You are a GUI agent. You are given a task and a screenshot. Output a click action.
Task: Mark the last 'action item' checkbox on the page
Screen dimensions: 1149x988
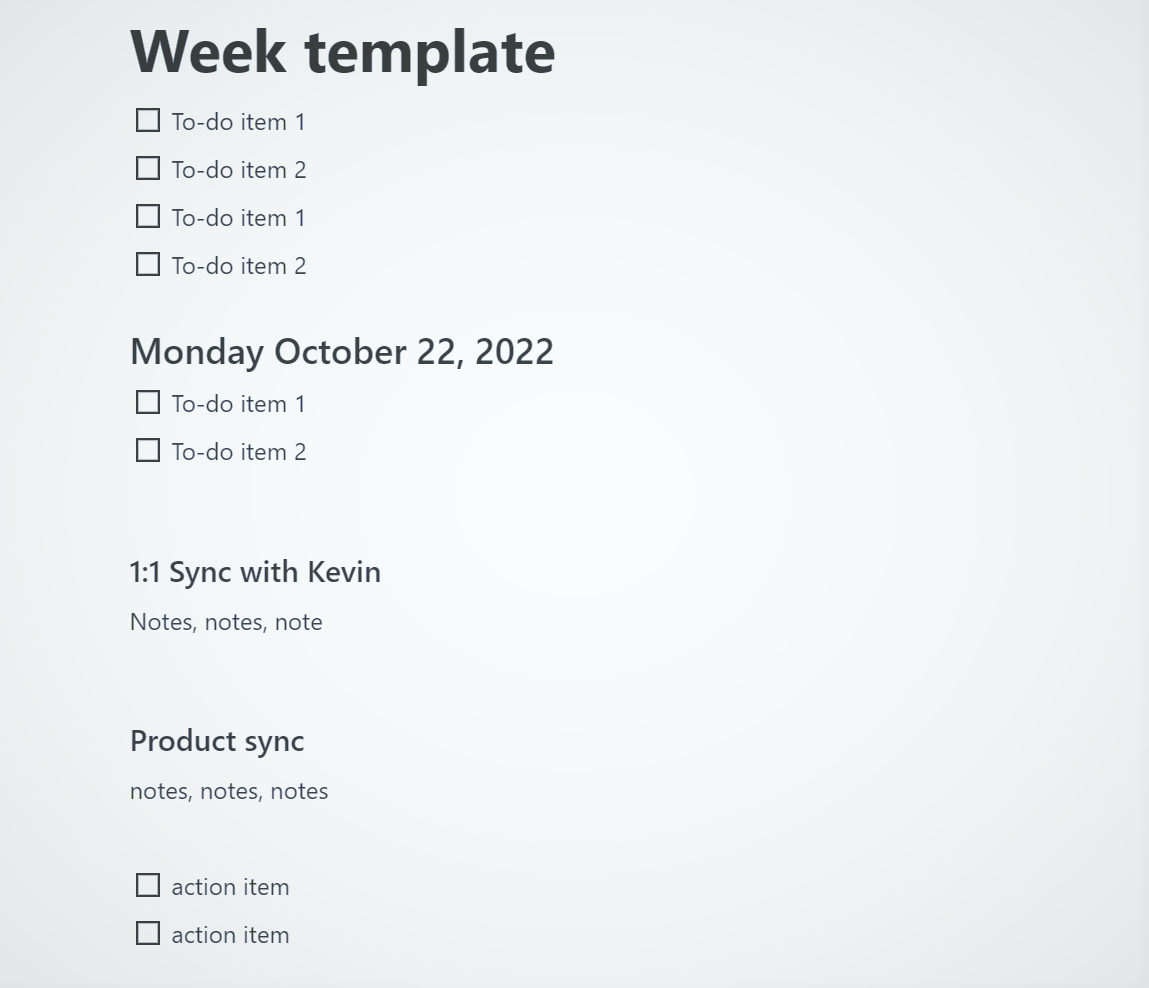click(147, 932)
